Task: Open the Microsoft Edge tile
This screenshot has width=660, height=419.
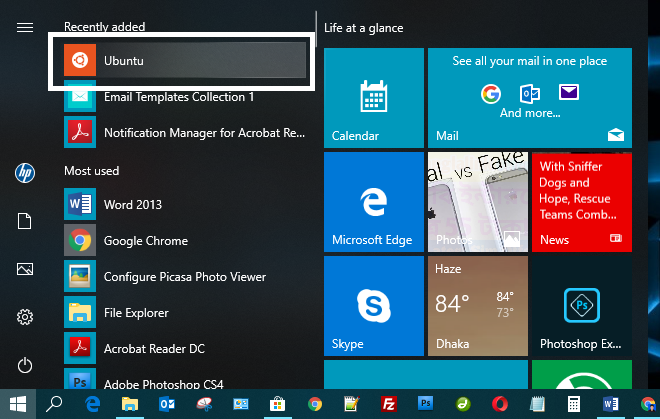Action: 374,202
